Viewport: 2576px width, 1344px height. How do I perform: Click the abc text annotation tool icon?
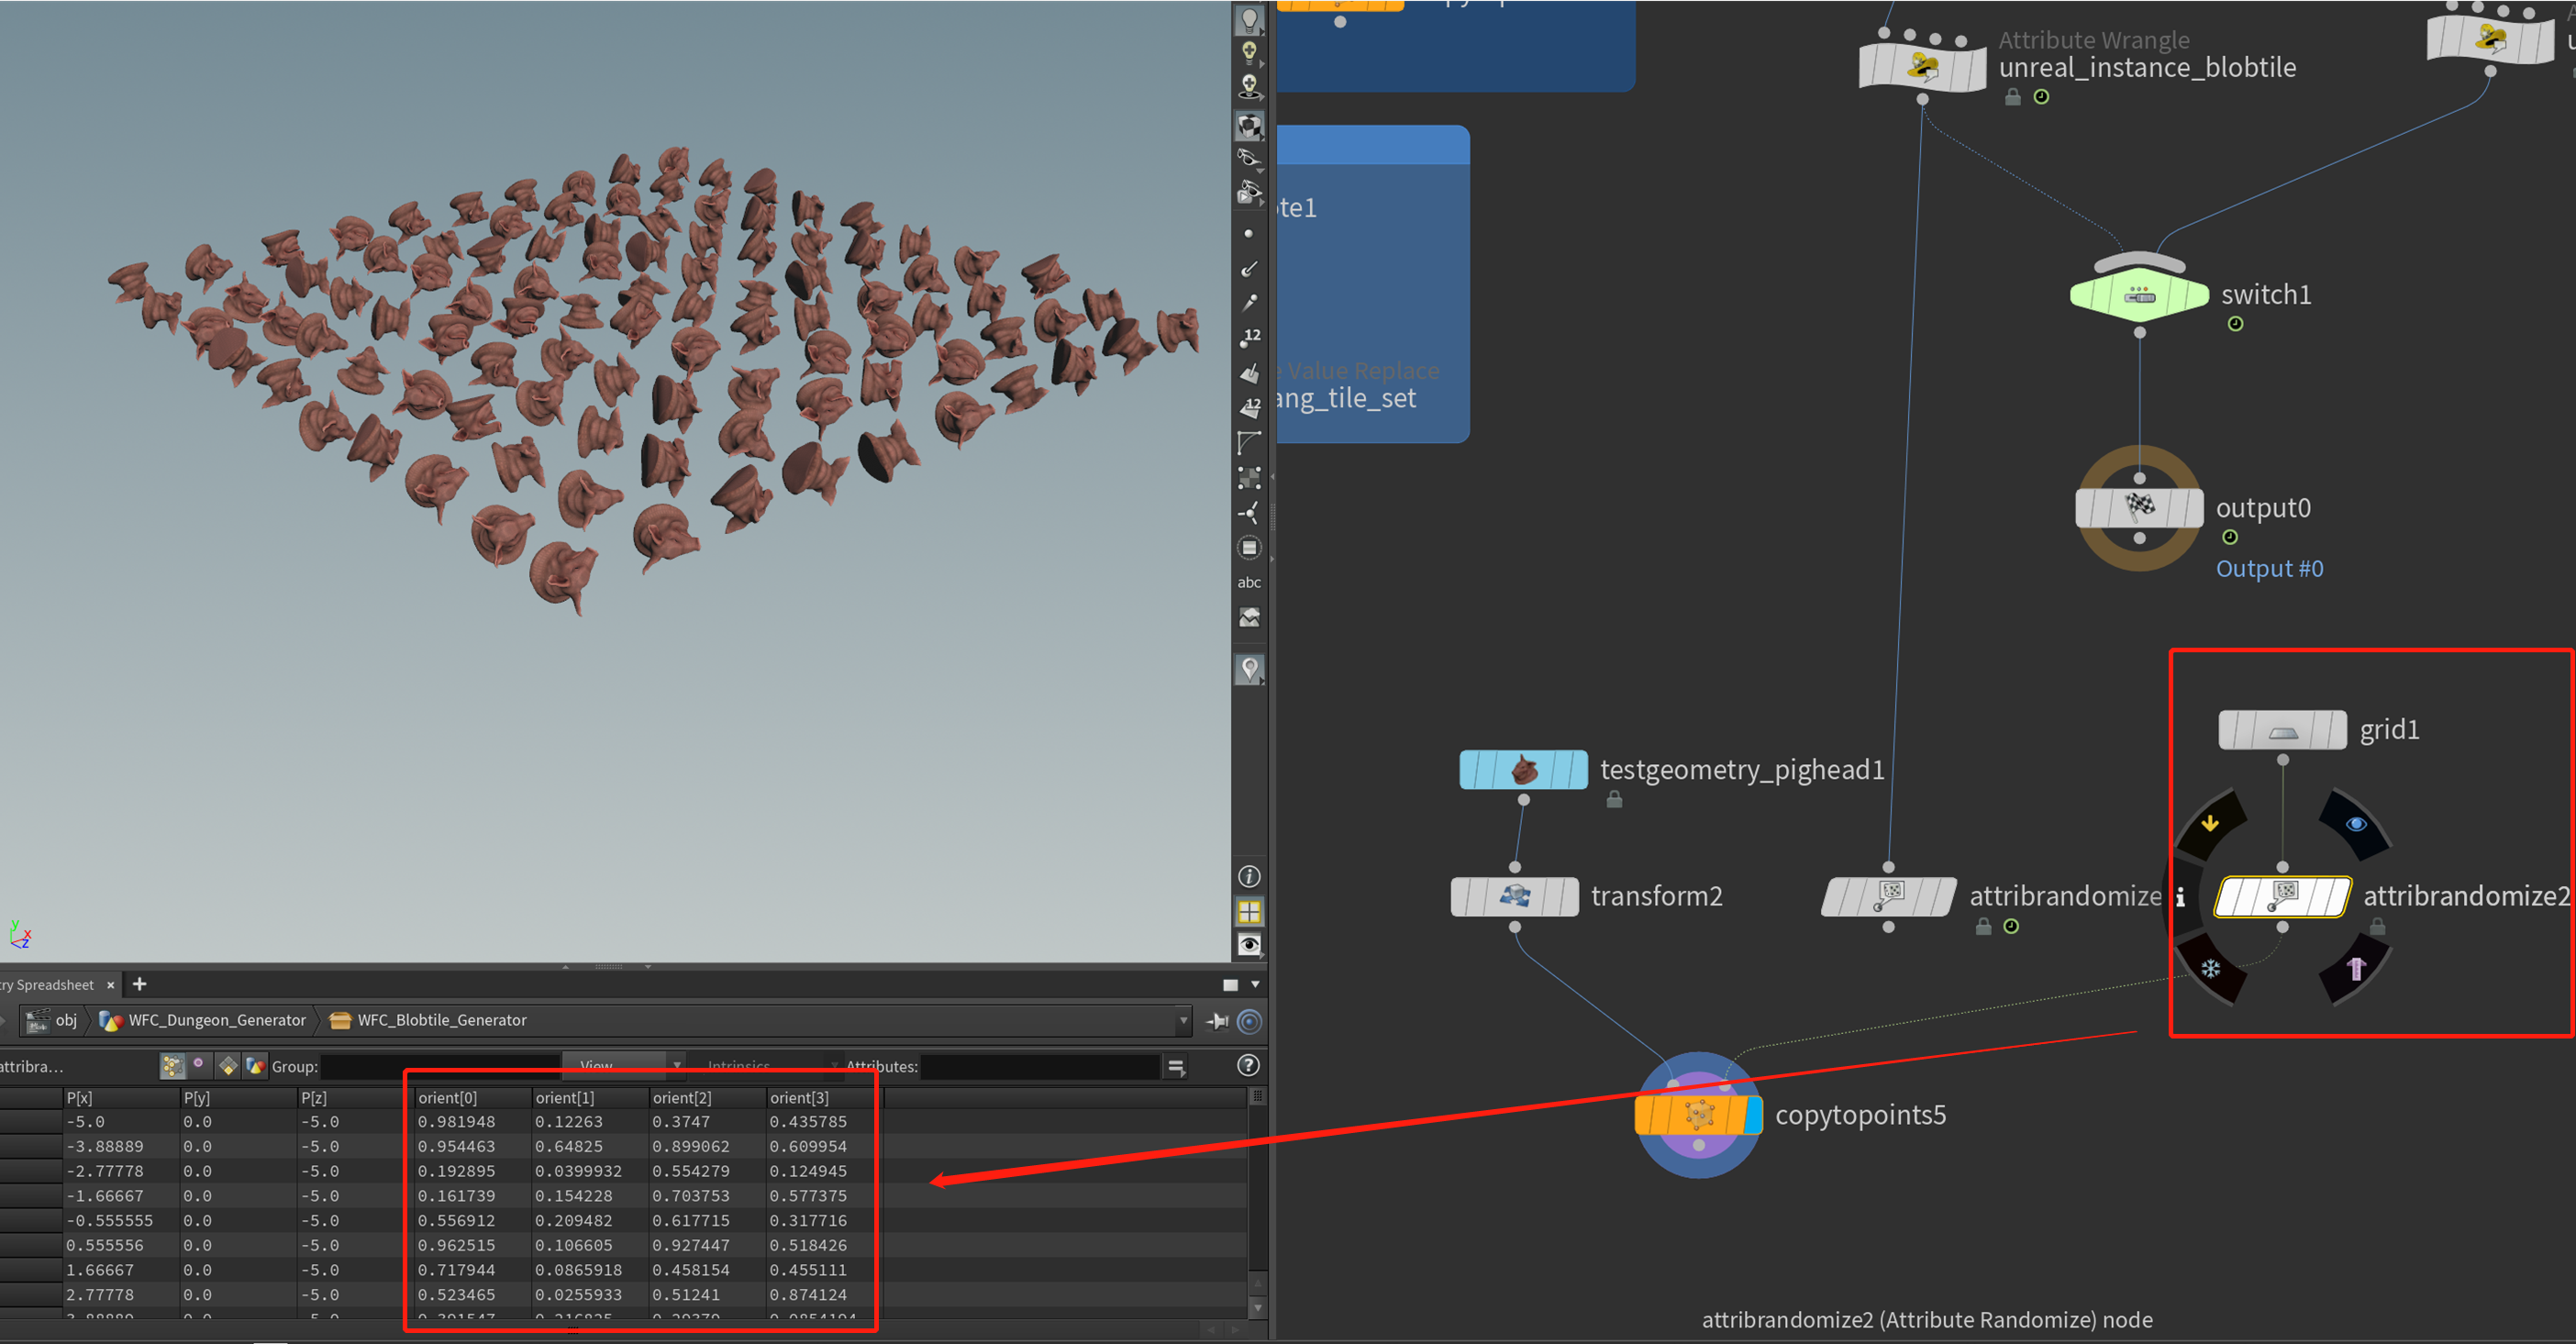point(1250,582)
